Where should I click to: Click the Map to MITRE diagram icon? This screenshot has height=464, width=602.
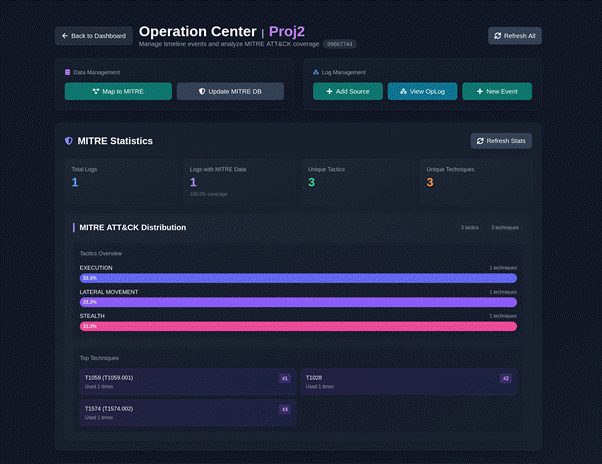pos(96,91)
